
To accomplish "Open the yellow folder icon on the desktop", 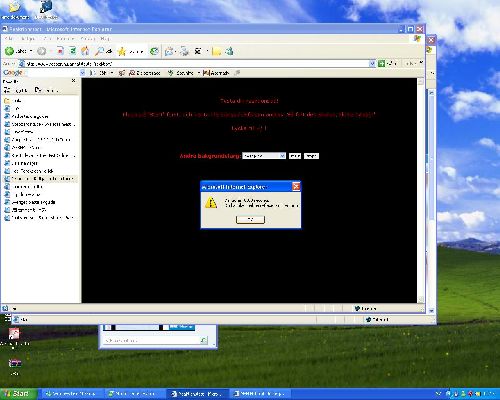I will click(x=14, y=7).
